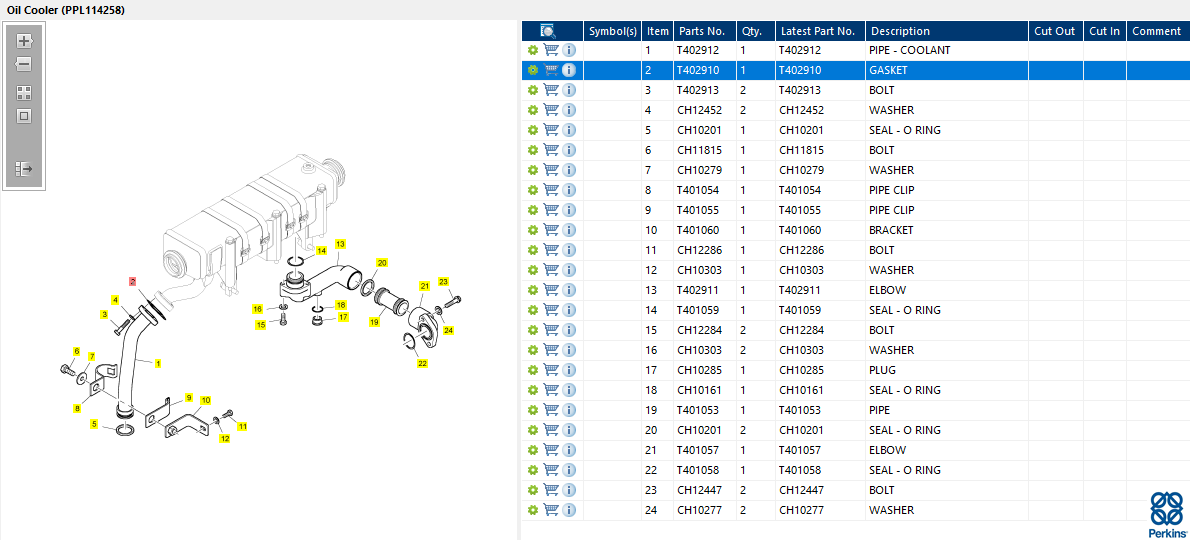Click gear icon for T402910 GASKET row
Viewport: 1190px width, 540px height.
pos(533,71)
